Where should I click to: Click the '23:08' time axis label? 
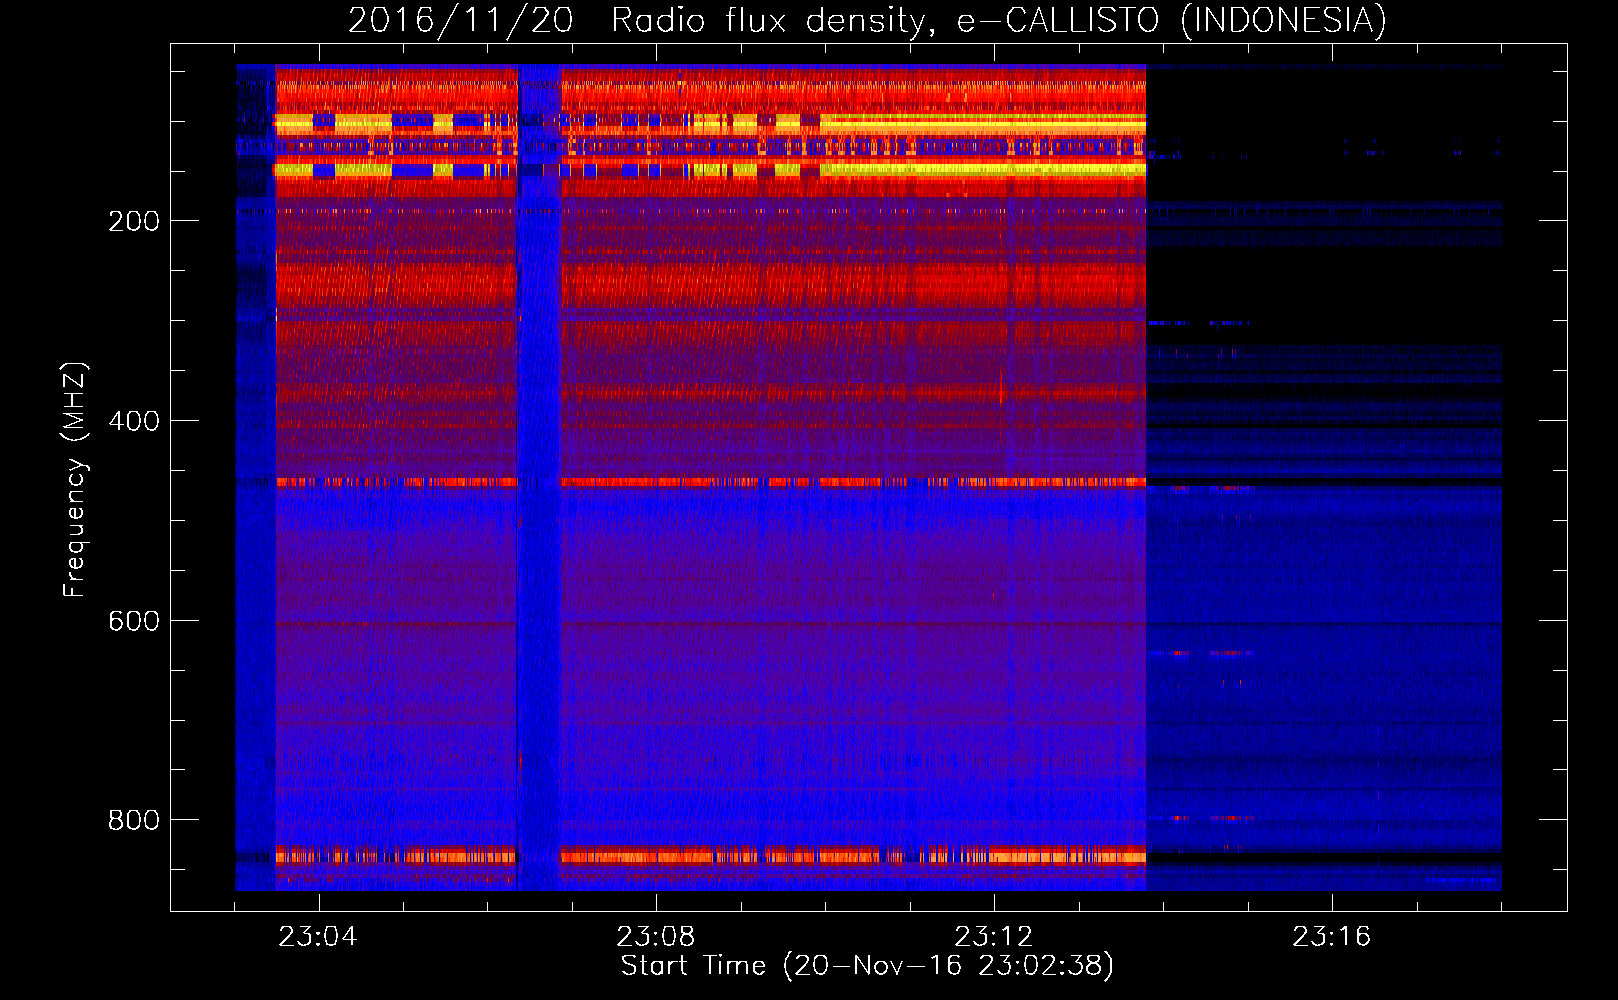click(x=656, y=937)
